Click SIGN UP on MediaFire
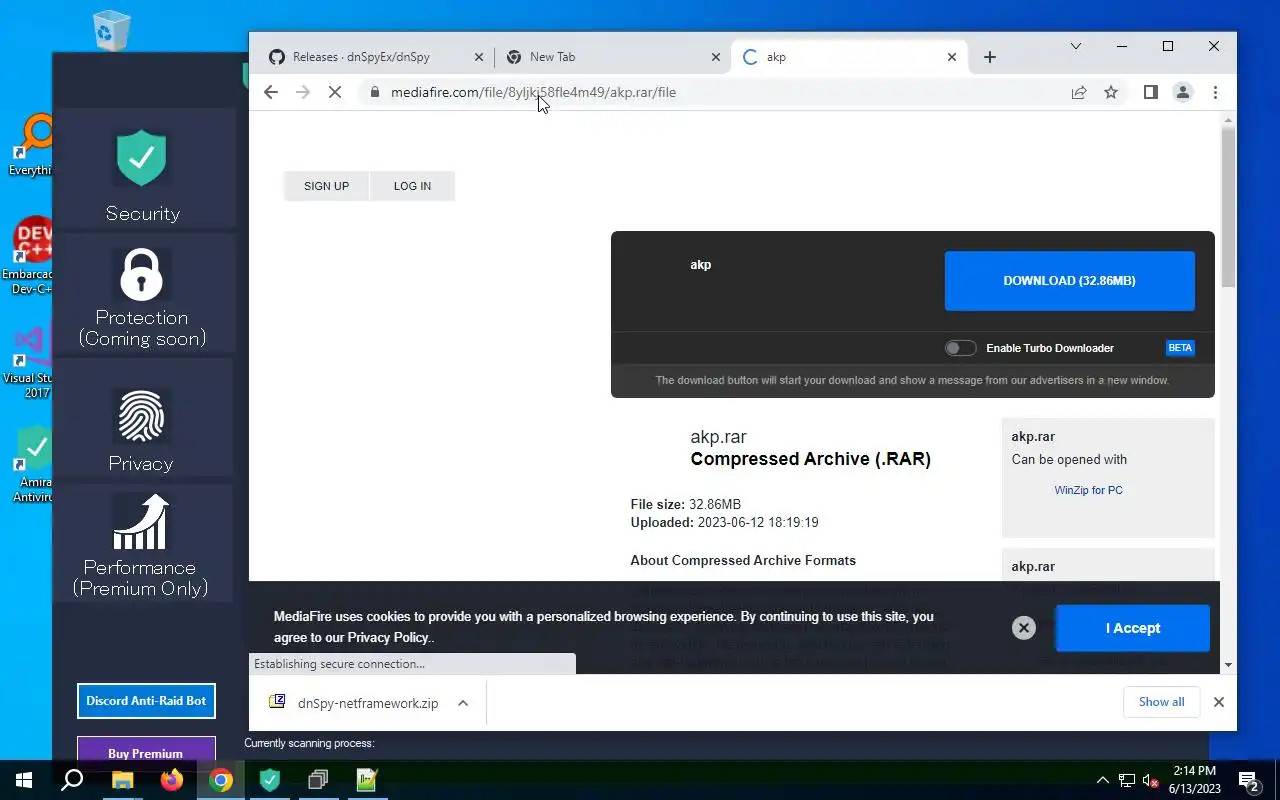 click(327, 186)
